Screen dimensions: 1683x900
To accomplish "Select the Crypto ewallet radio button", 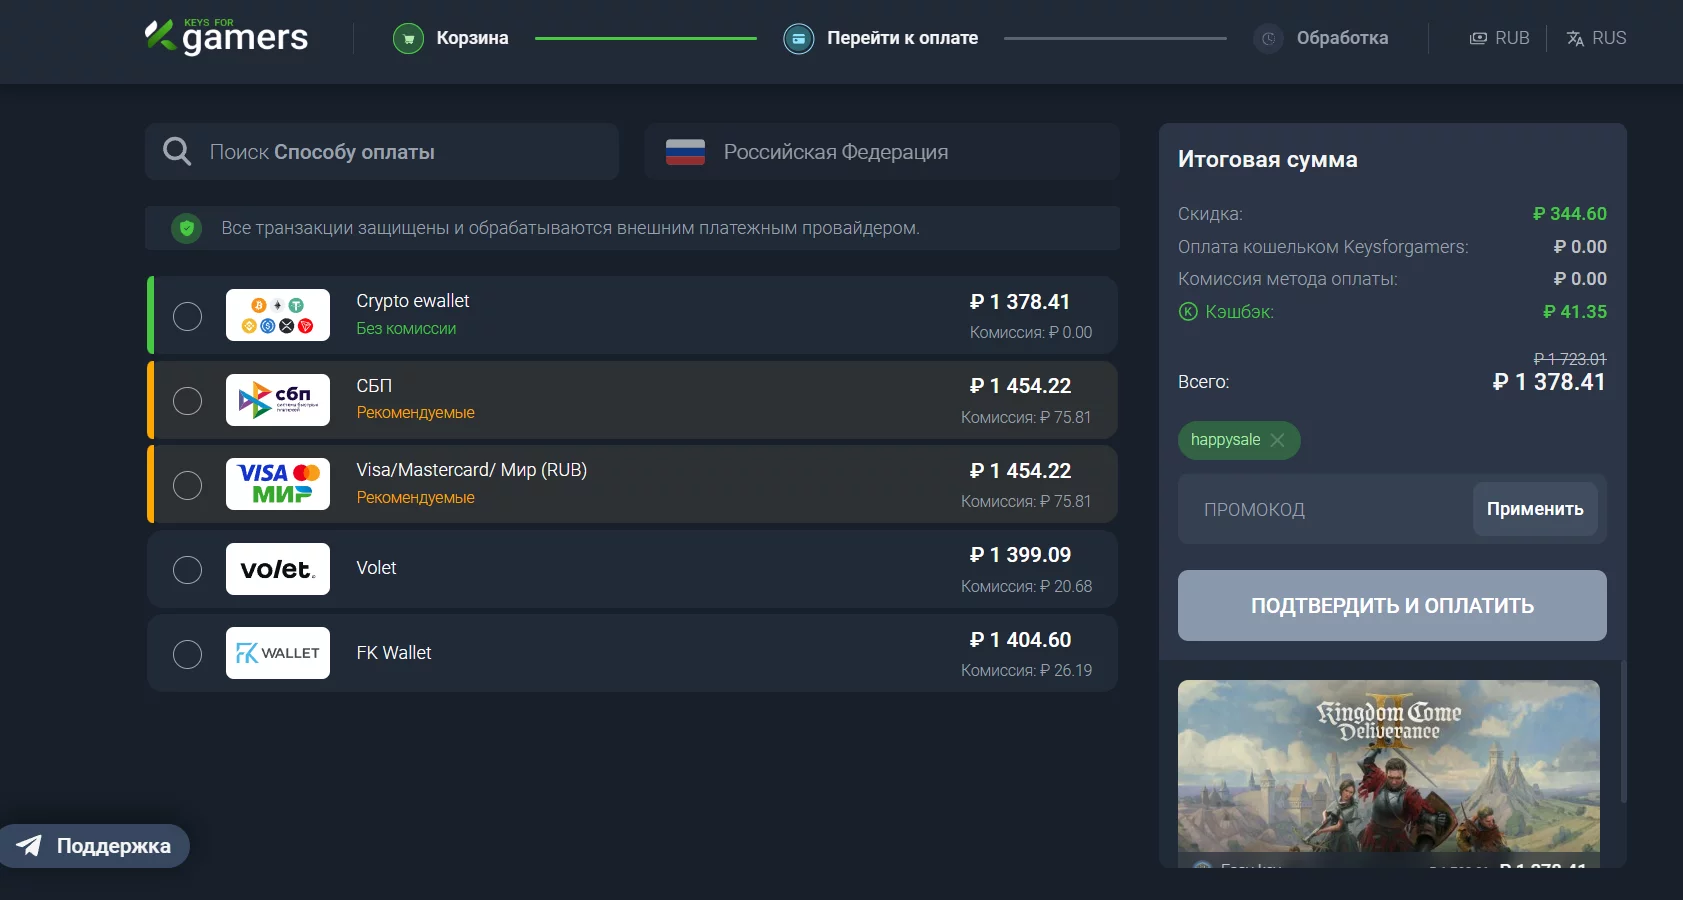I will point(187,316).
